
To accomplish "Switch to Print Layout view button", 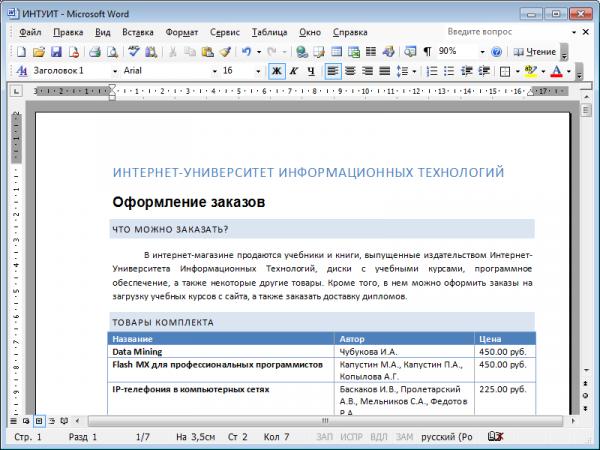I will point(39,421).
